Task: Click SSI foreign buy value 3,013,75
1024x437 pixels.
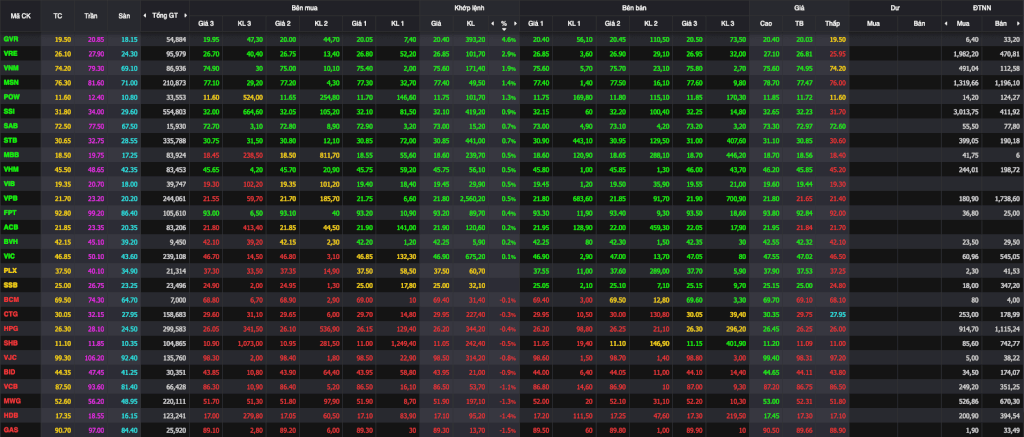Action: coord(968,111)
